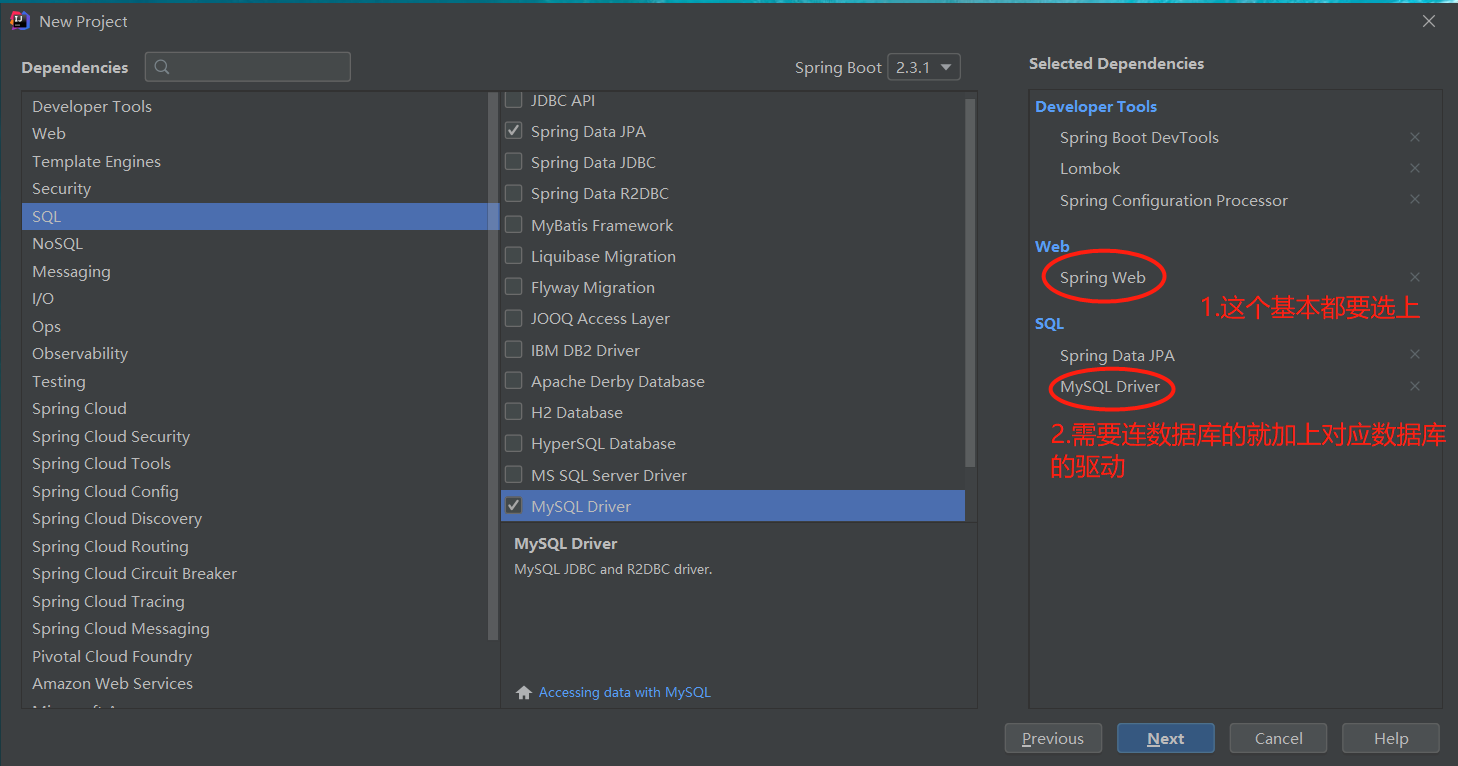
Task: Open Accessing data with MySQL link
Action: (625, 692)
